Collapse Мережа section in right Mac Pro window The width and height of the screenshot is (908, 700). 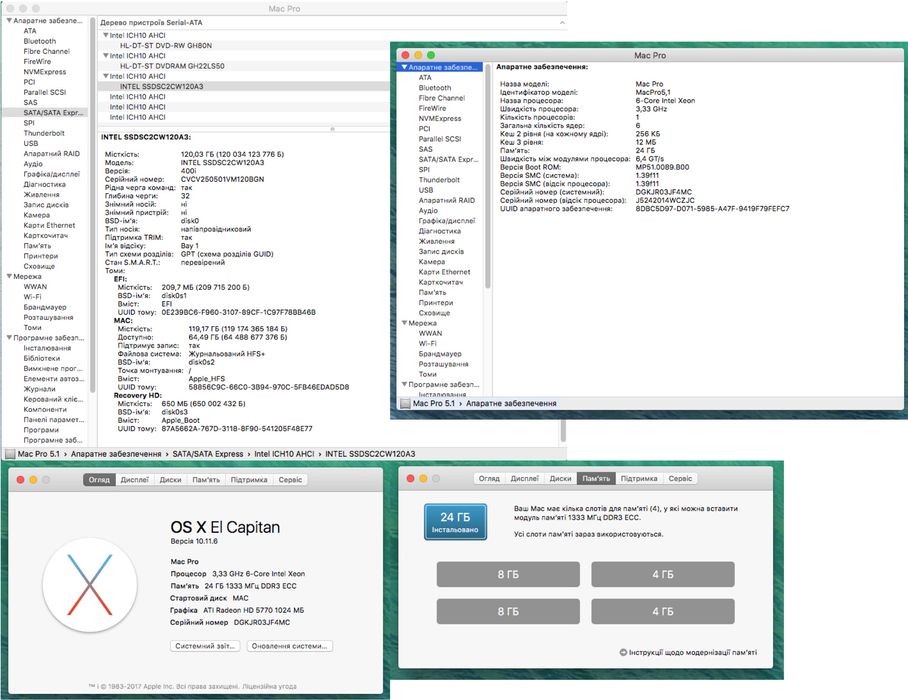(x=404, y=323)
